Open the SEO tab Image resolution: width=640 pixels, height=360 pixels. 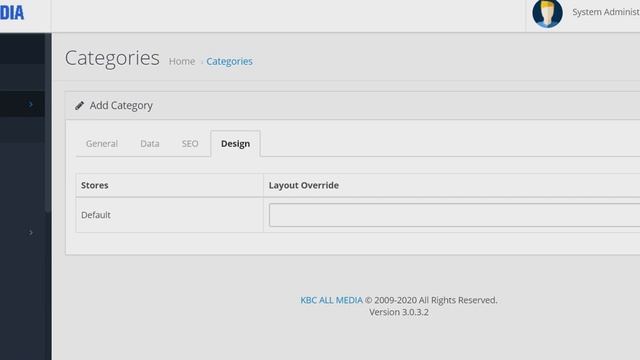[x=190, y=144]
